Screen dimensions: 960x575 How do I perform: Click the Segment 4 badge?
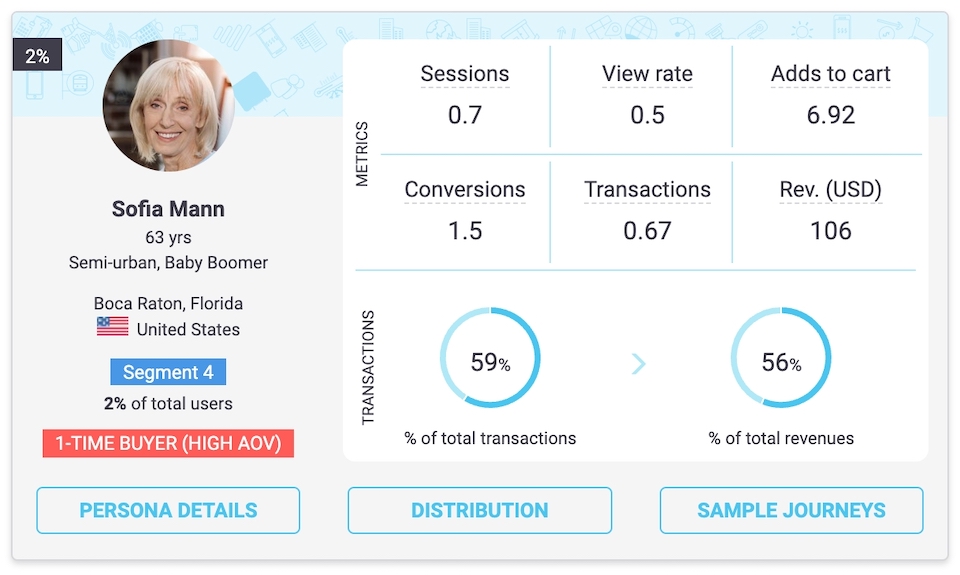168,372
